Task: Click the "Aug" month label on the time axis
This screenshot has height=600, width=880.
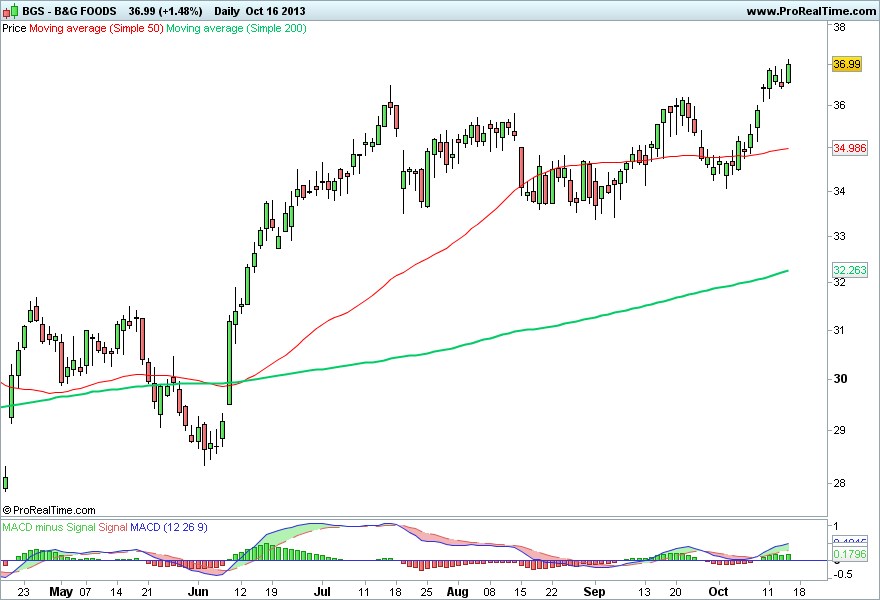Action: tap(457, 592)
